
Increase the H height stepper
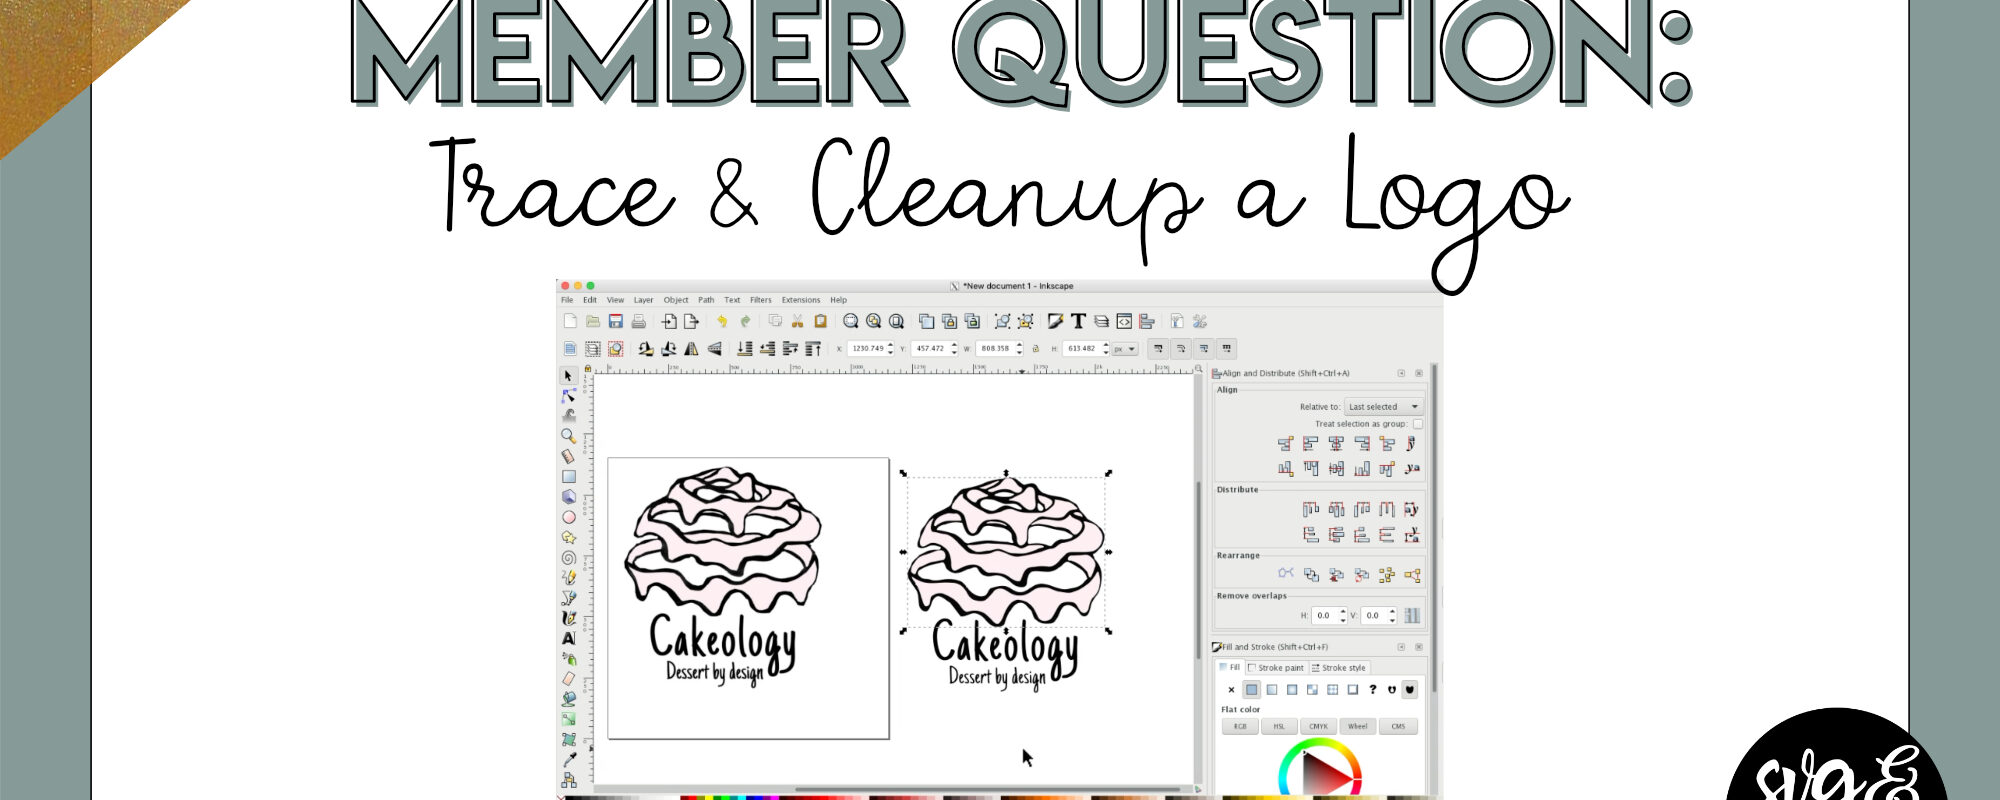point(1105,345)
